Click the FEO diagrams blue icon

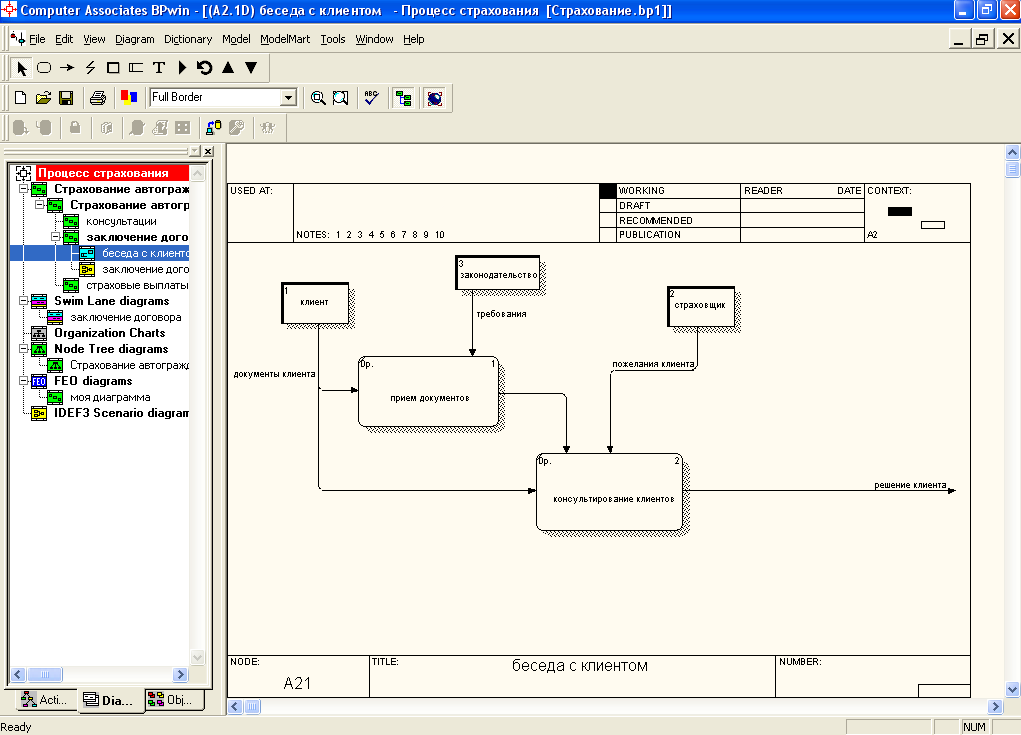[39, 381]
